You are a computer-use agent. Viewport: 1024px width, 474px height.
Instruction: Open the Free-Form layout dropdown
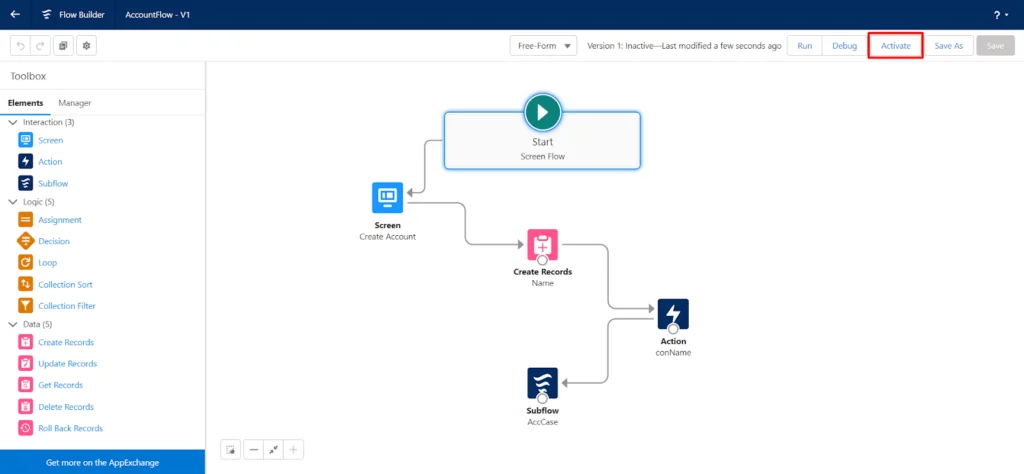(543, 46)
